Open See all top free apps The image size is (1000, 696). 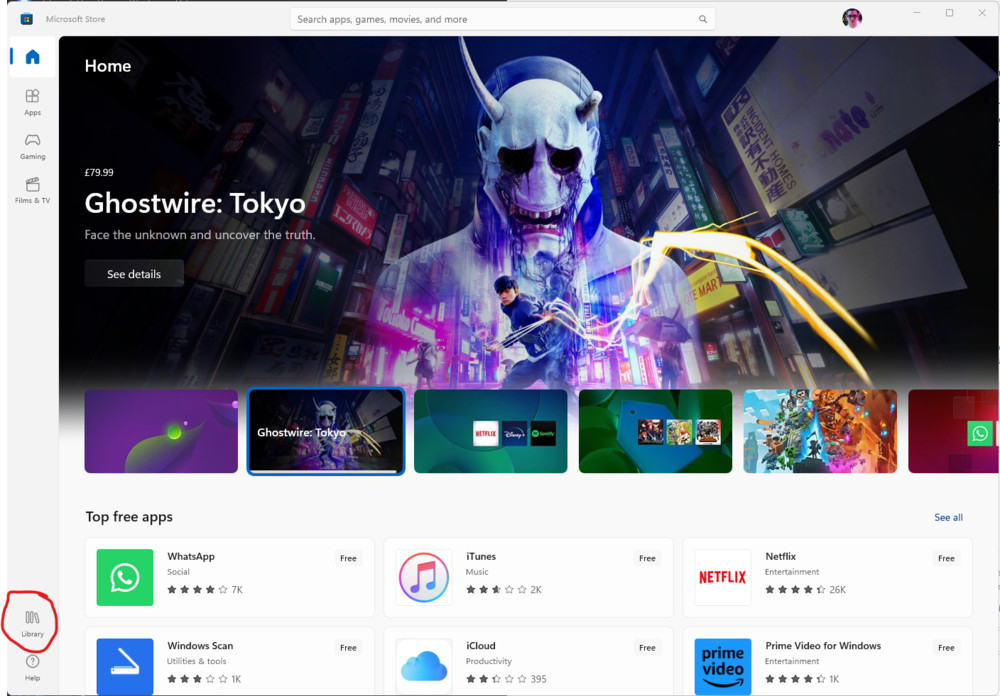pyautogui.click(x=948, y=517)
